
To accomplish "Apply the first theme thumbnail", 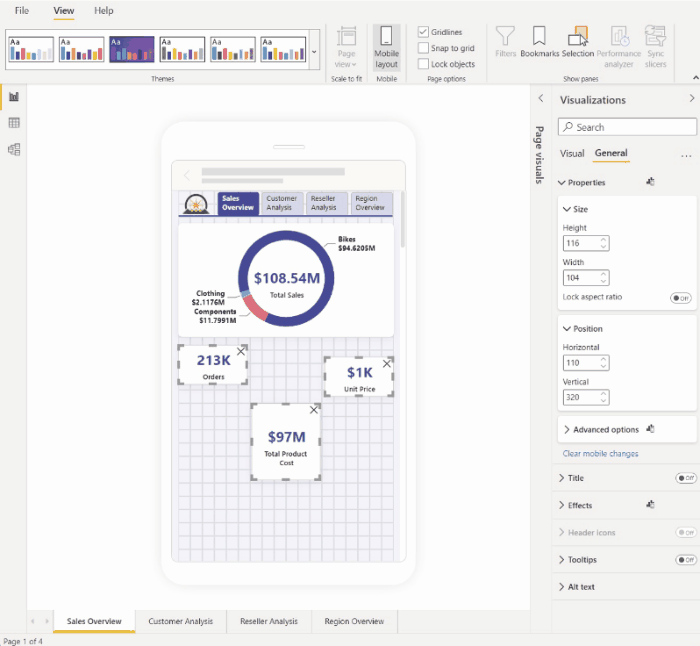I will coord(31,49).
